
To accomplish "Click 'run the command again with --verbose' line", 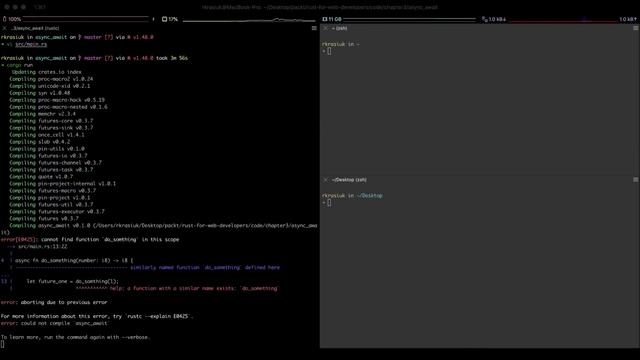I will click(75, 337).
